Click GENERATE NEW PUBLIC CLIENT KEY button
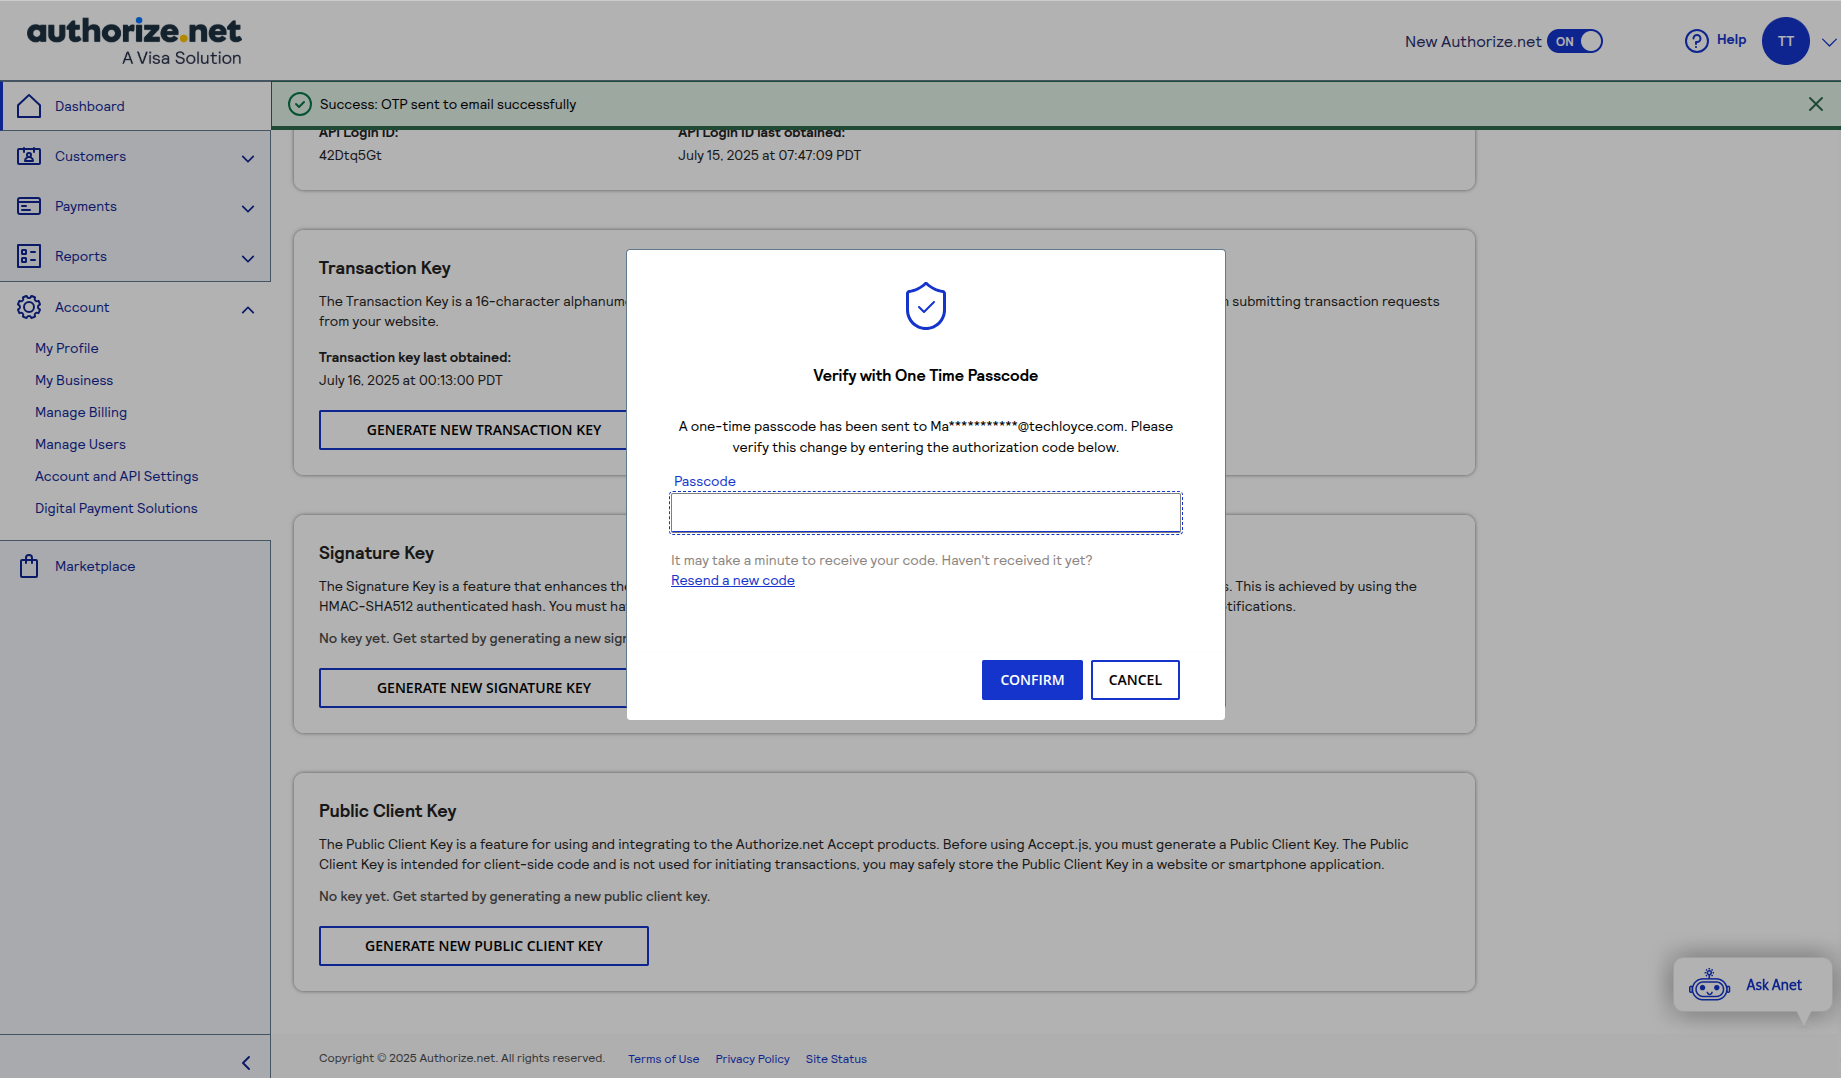This screenshot has height=1078, width=1841. (x=484, y=946)
